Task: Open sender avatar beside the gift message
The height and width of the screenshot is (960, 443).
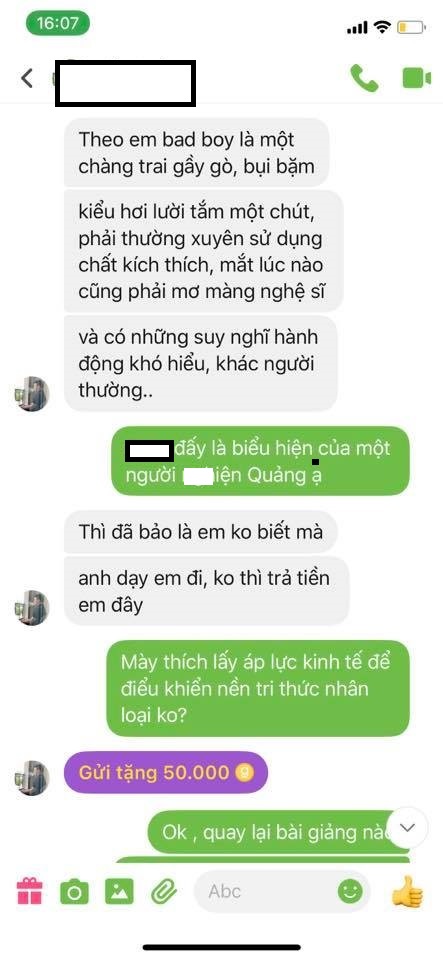Action: [x=32, y=778]
